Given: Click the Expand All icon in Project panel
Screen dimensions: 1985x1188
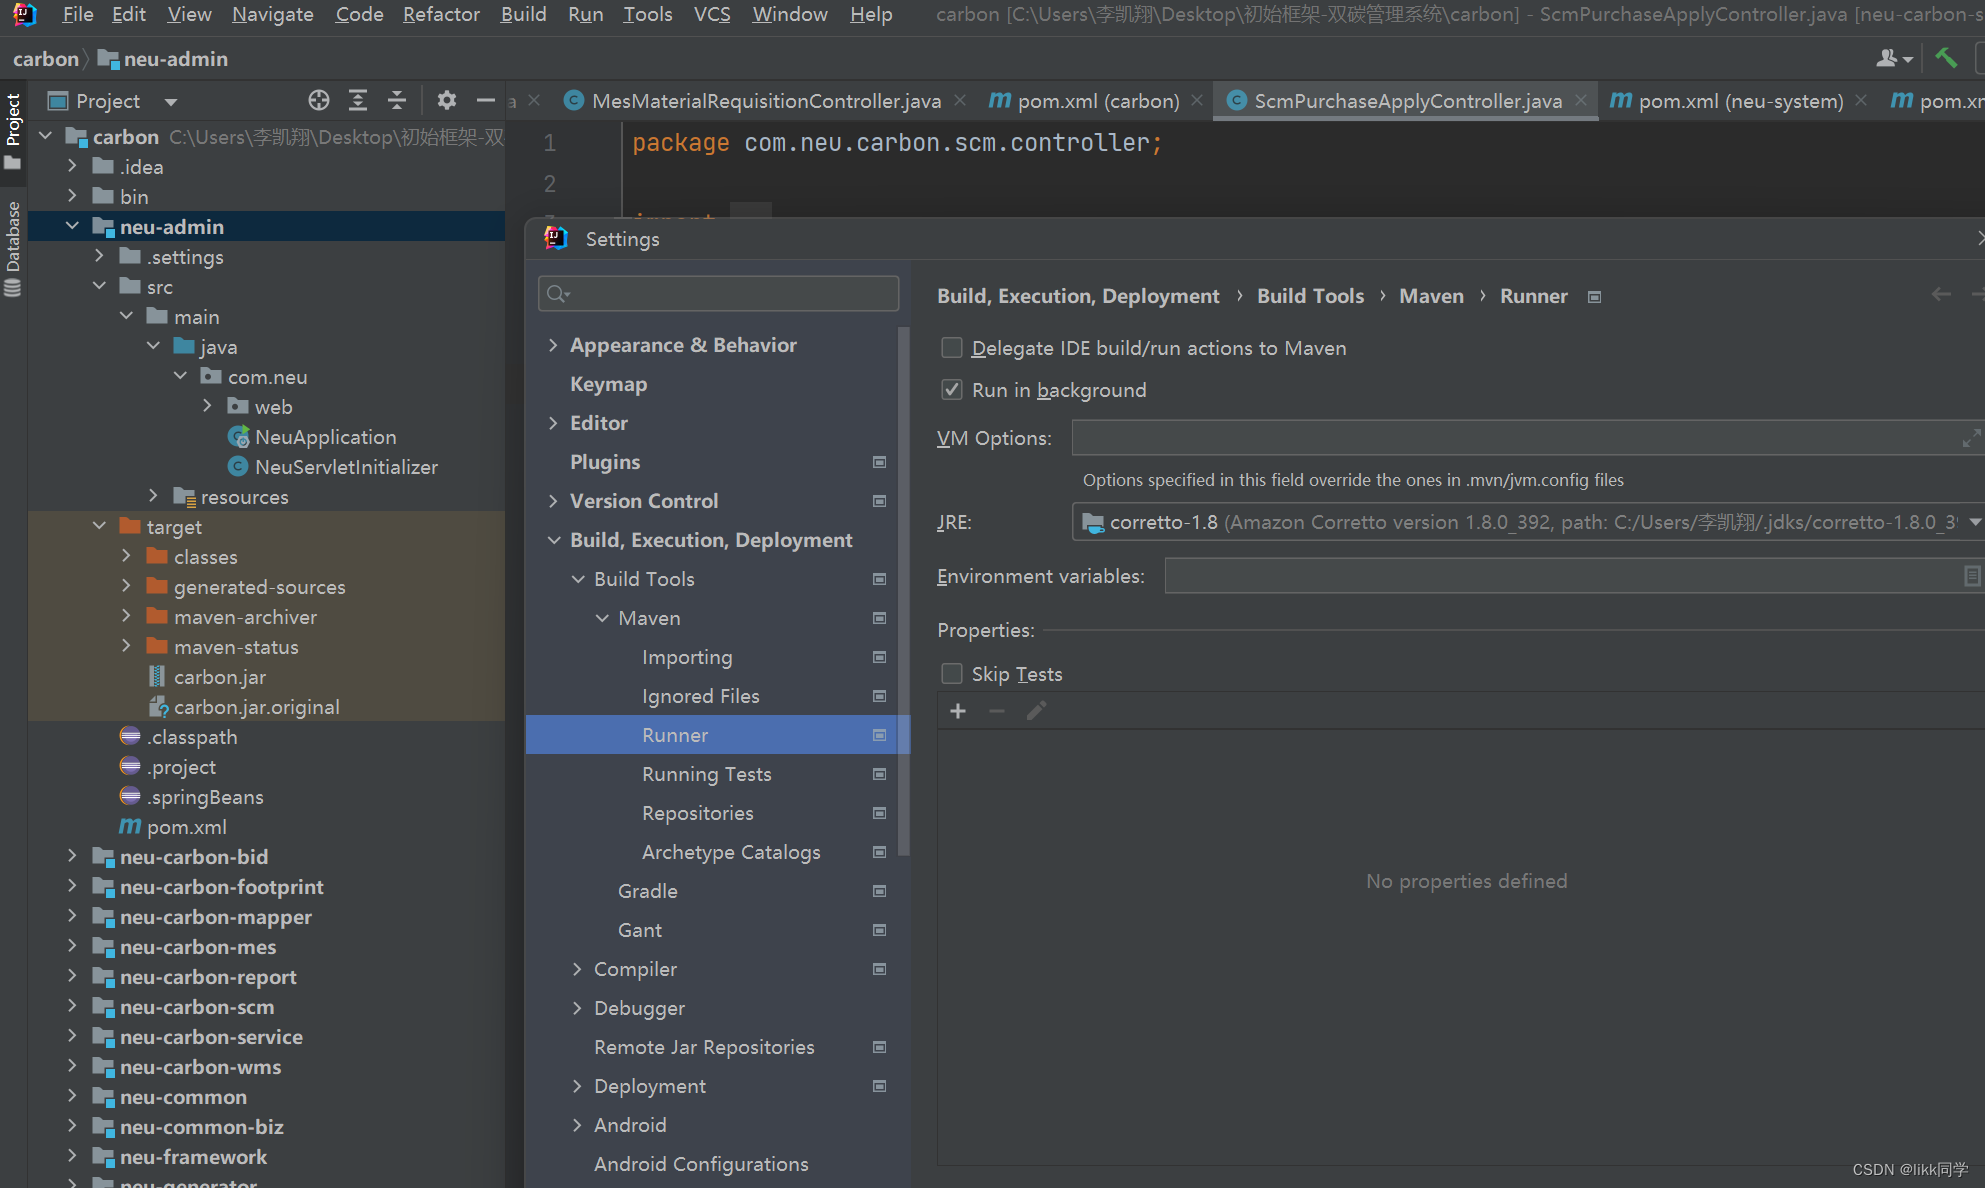Looking at the screenshot, I should [358, 100].
